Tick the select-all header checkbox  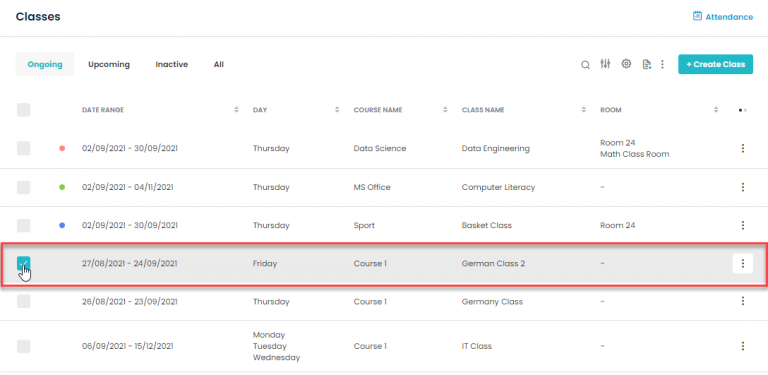(x=24, y=110)
